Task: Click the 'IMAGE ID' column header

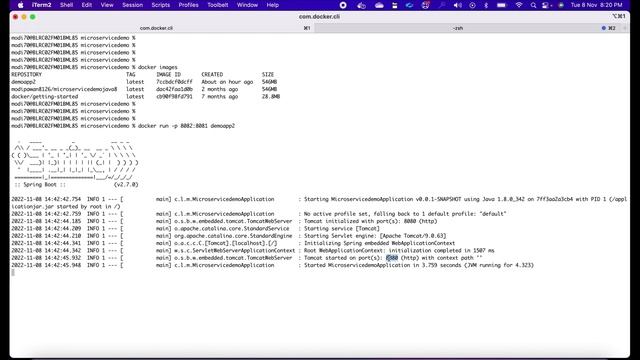Action: pyautogui.click(x=168, y=74)
